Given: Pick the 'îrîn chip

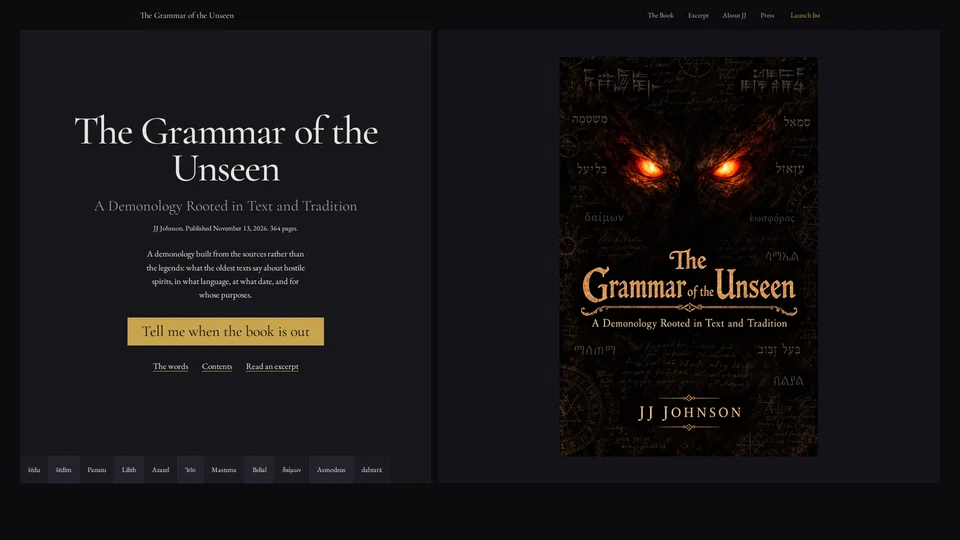Looking at the screenshot, I should (x=190, y=470).
